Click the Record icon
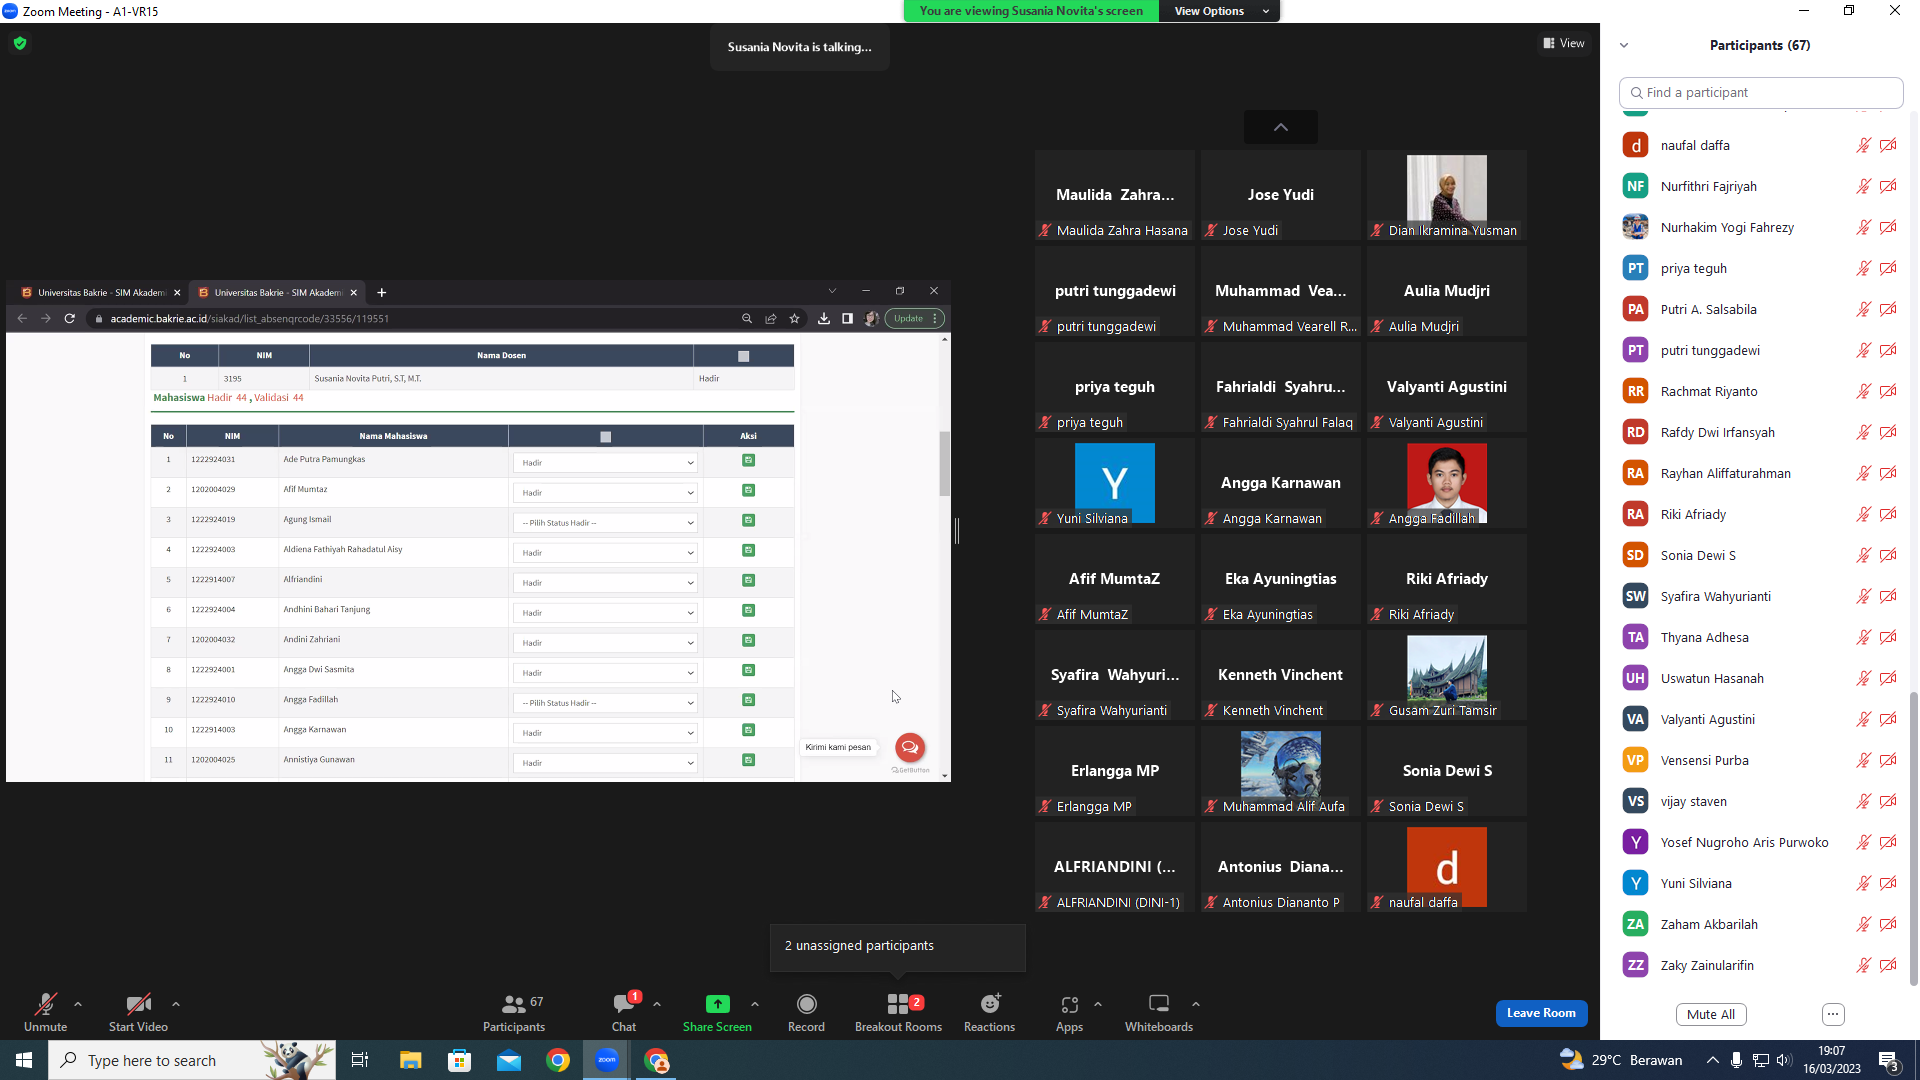 [x=806, y=1004]
